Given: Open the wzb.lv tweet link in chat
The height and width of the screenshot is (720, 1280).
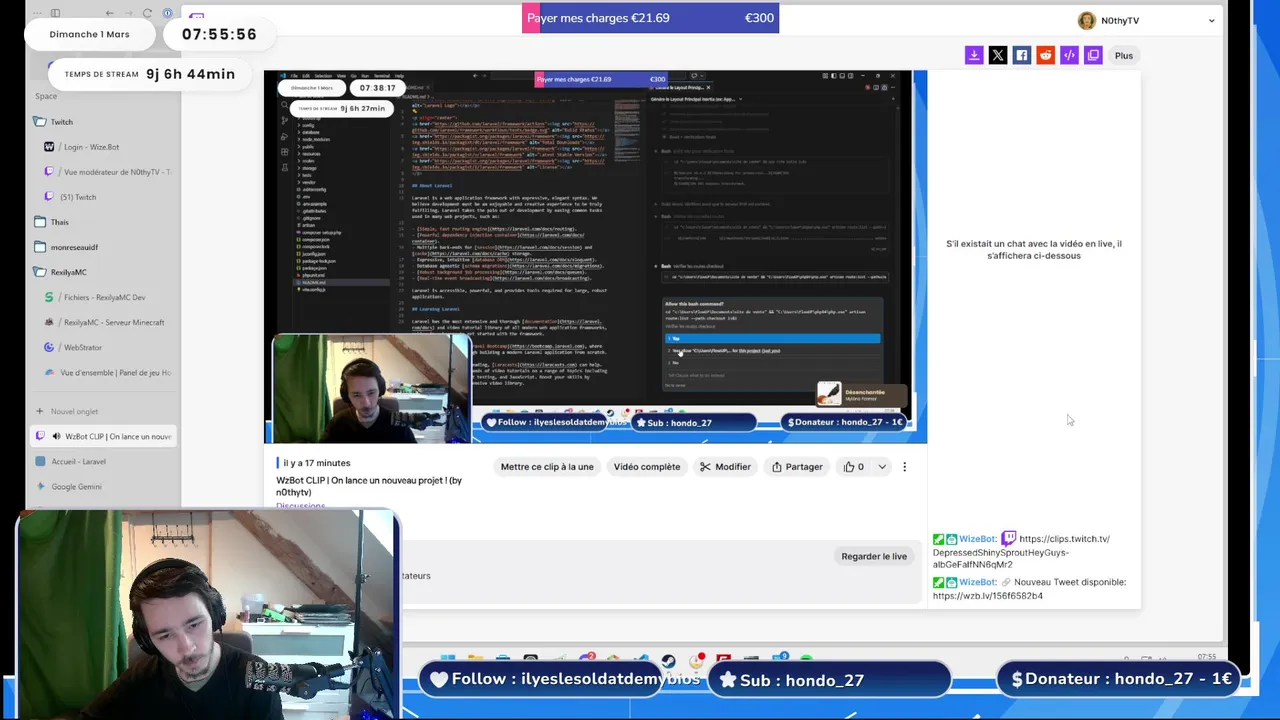Looking at the screenshot, I should point(988,596).
